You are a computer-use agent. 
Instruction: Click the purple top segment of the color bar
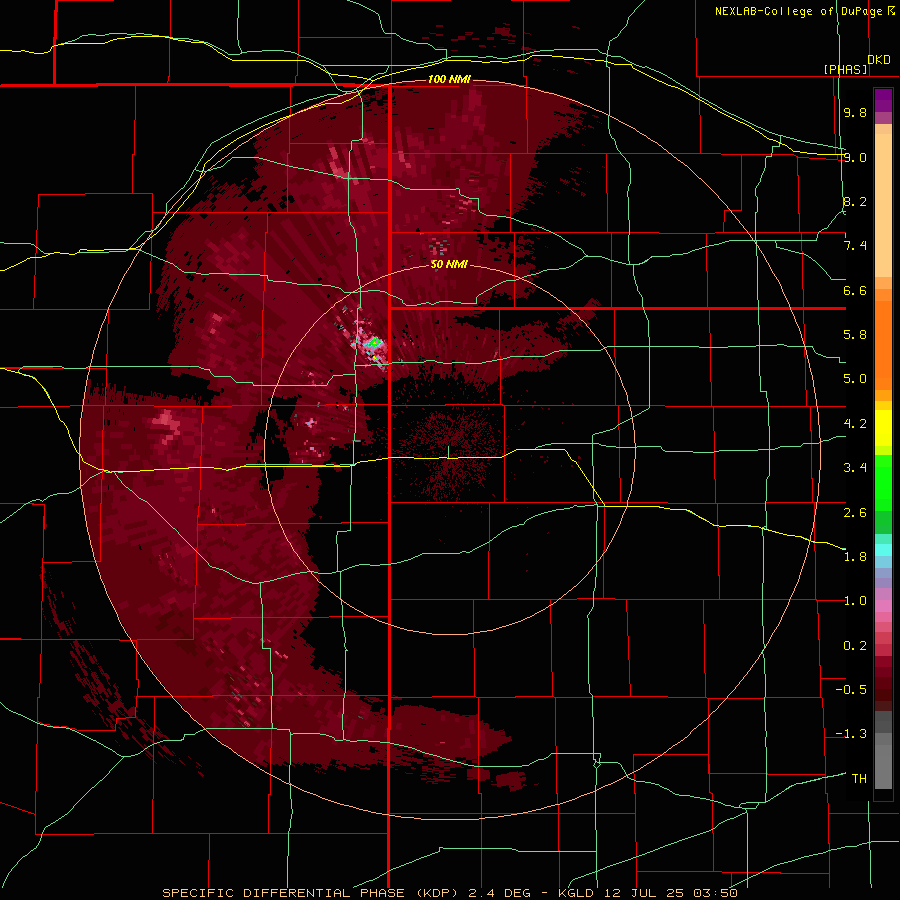(883, 100)
